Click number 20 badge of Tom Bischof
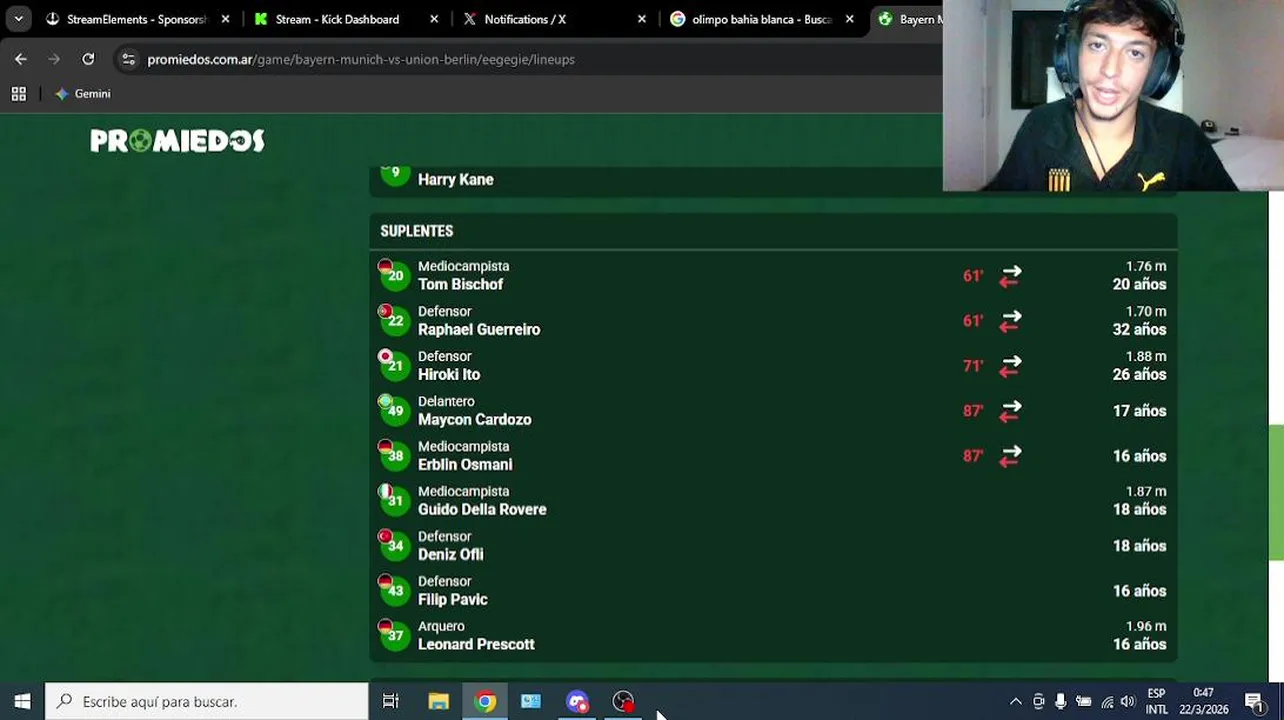 pyautogui.click(x=395, y=276)
